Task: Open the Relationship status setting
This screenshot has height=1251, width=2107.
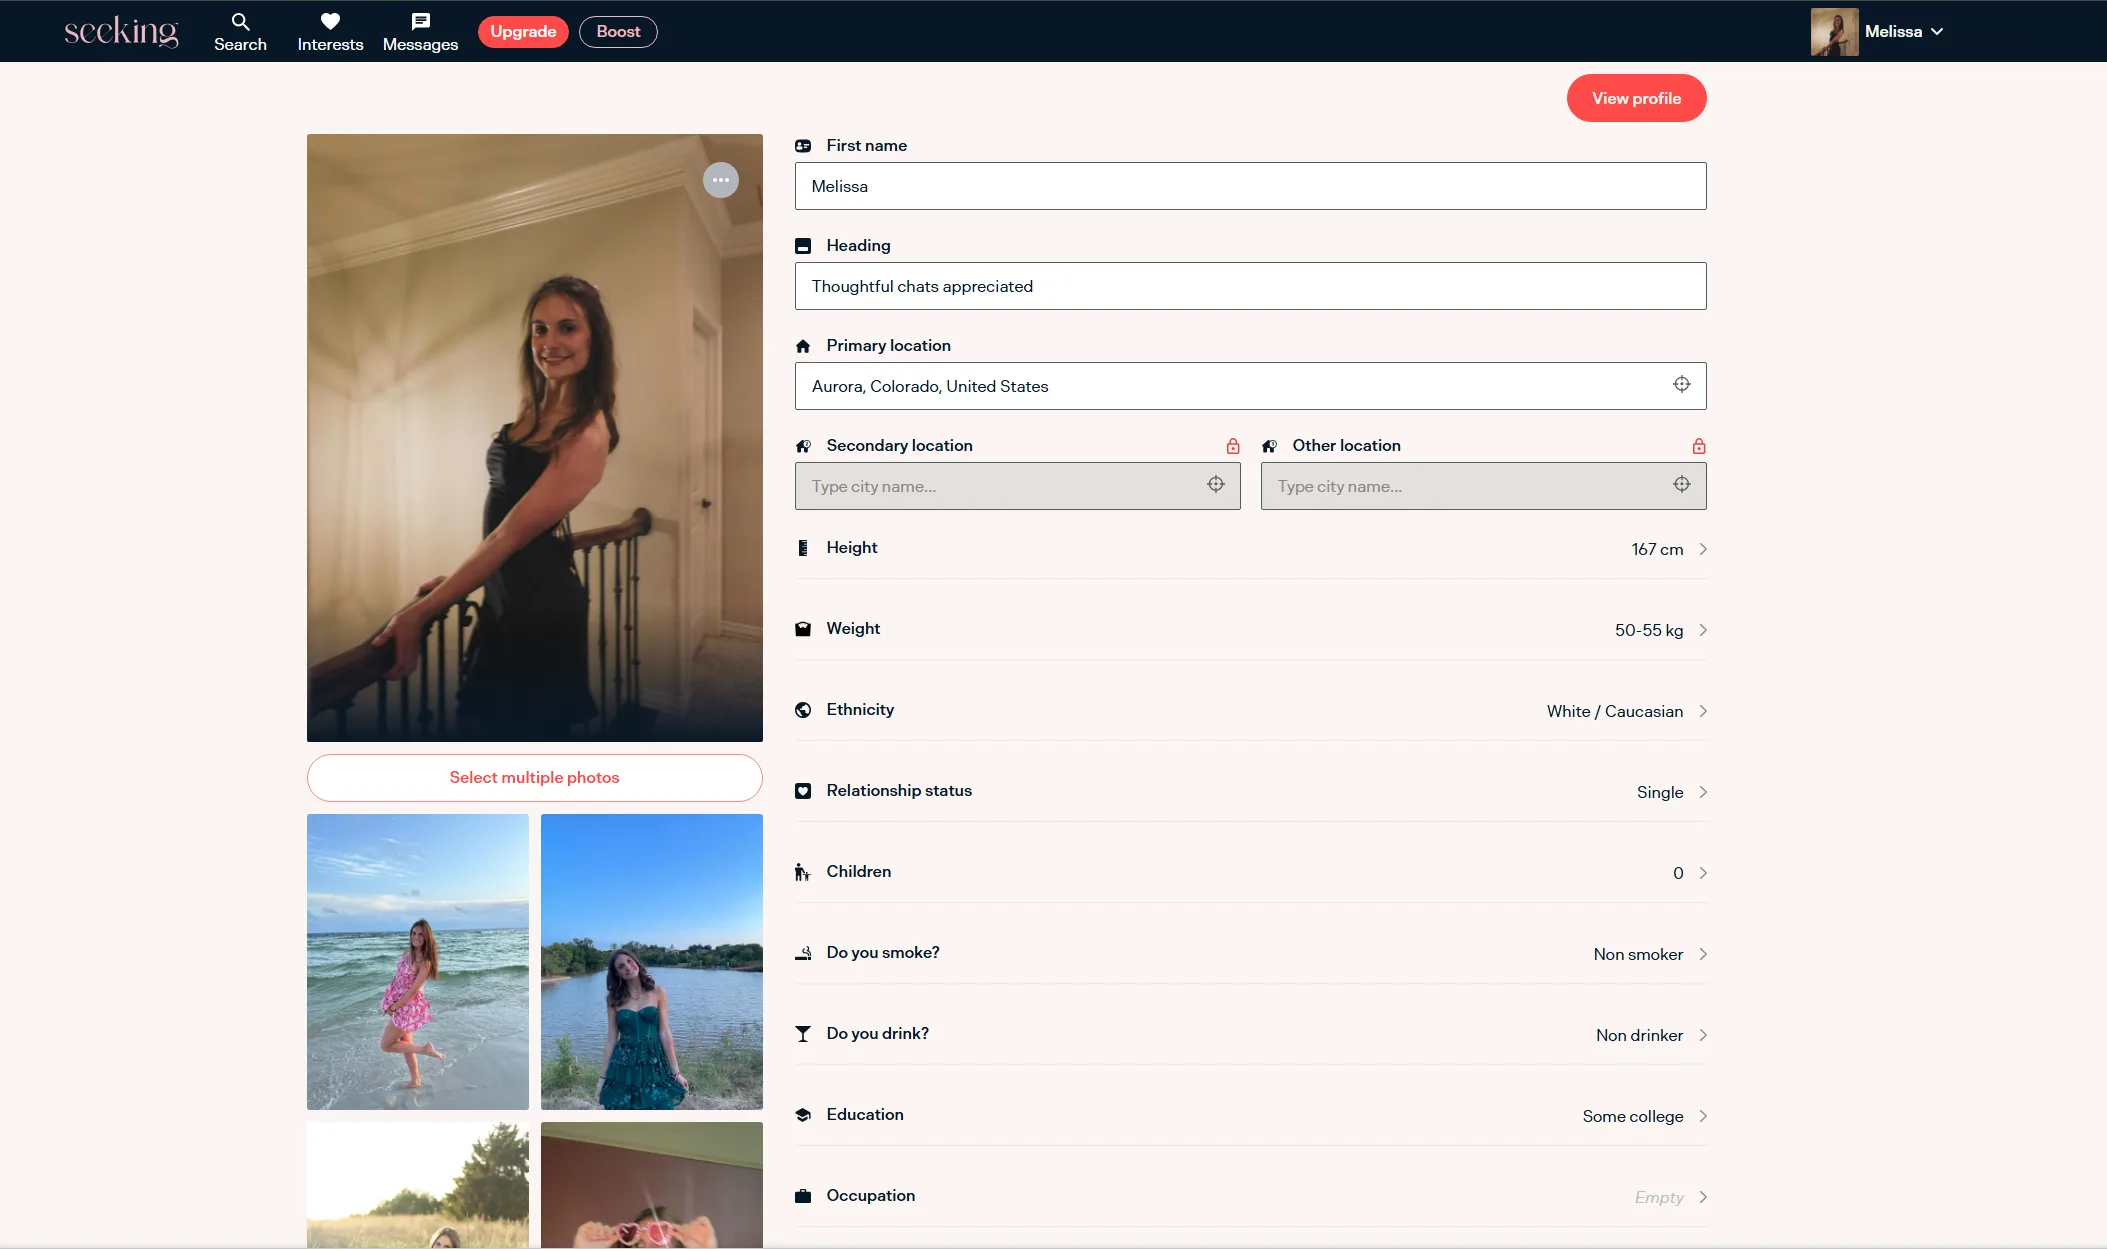Action: [1250, 791]
